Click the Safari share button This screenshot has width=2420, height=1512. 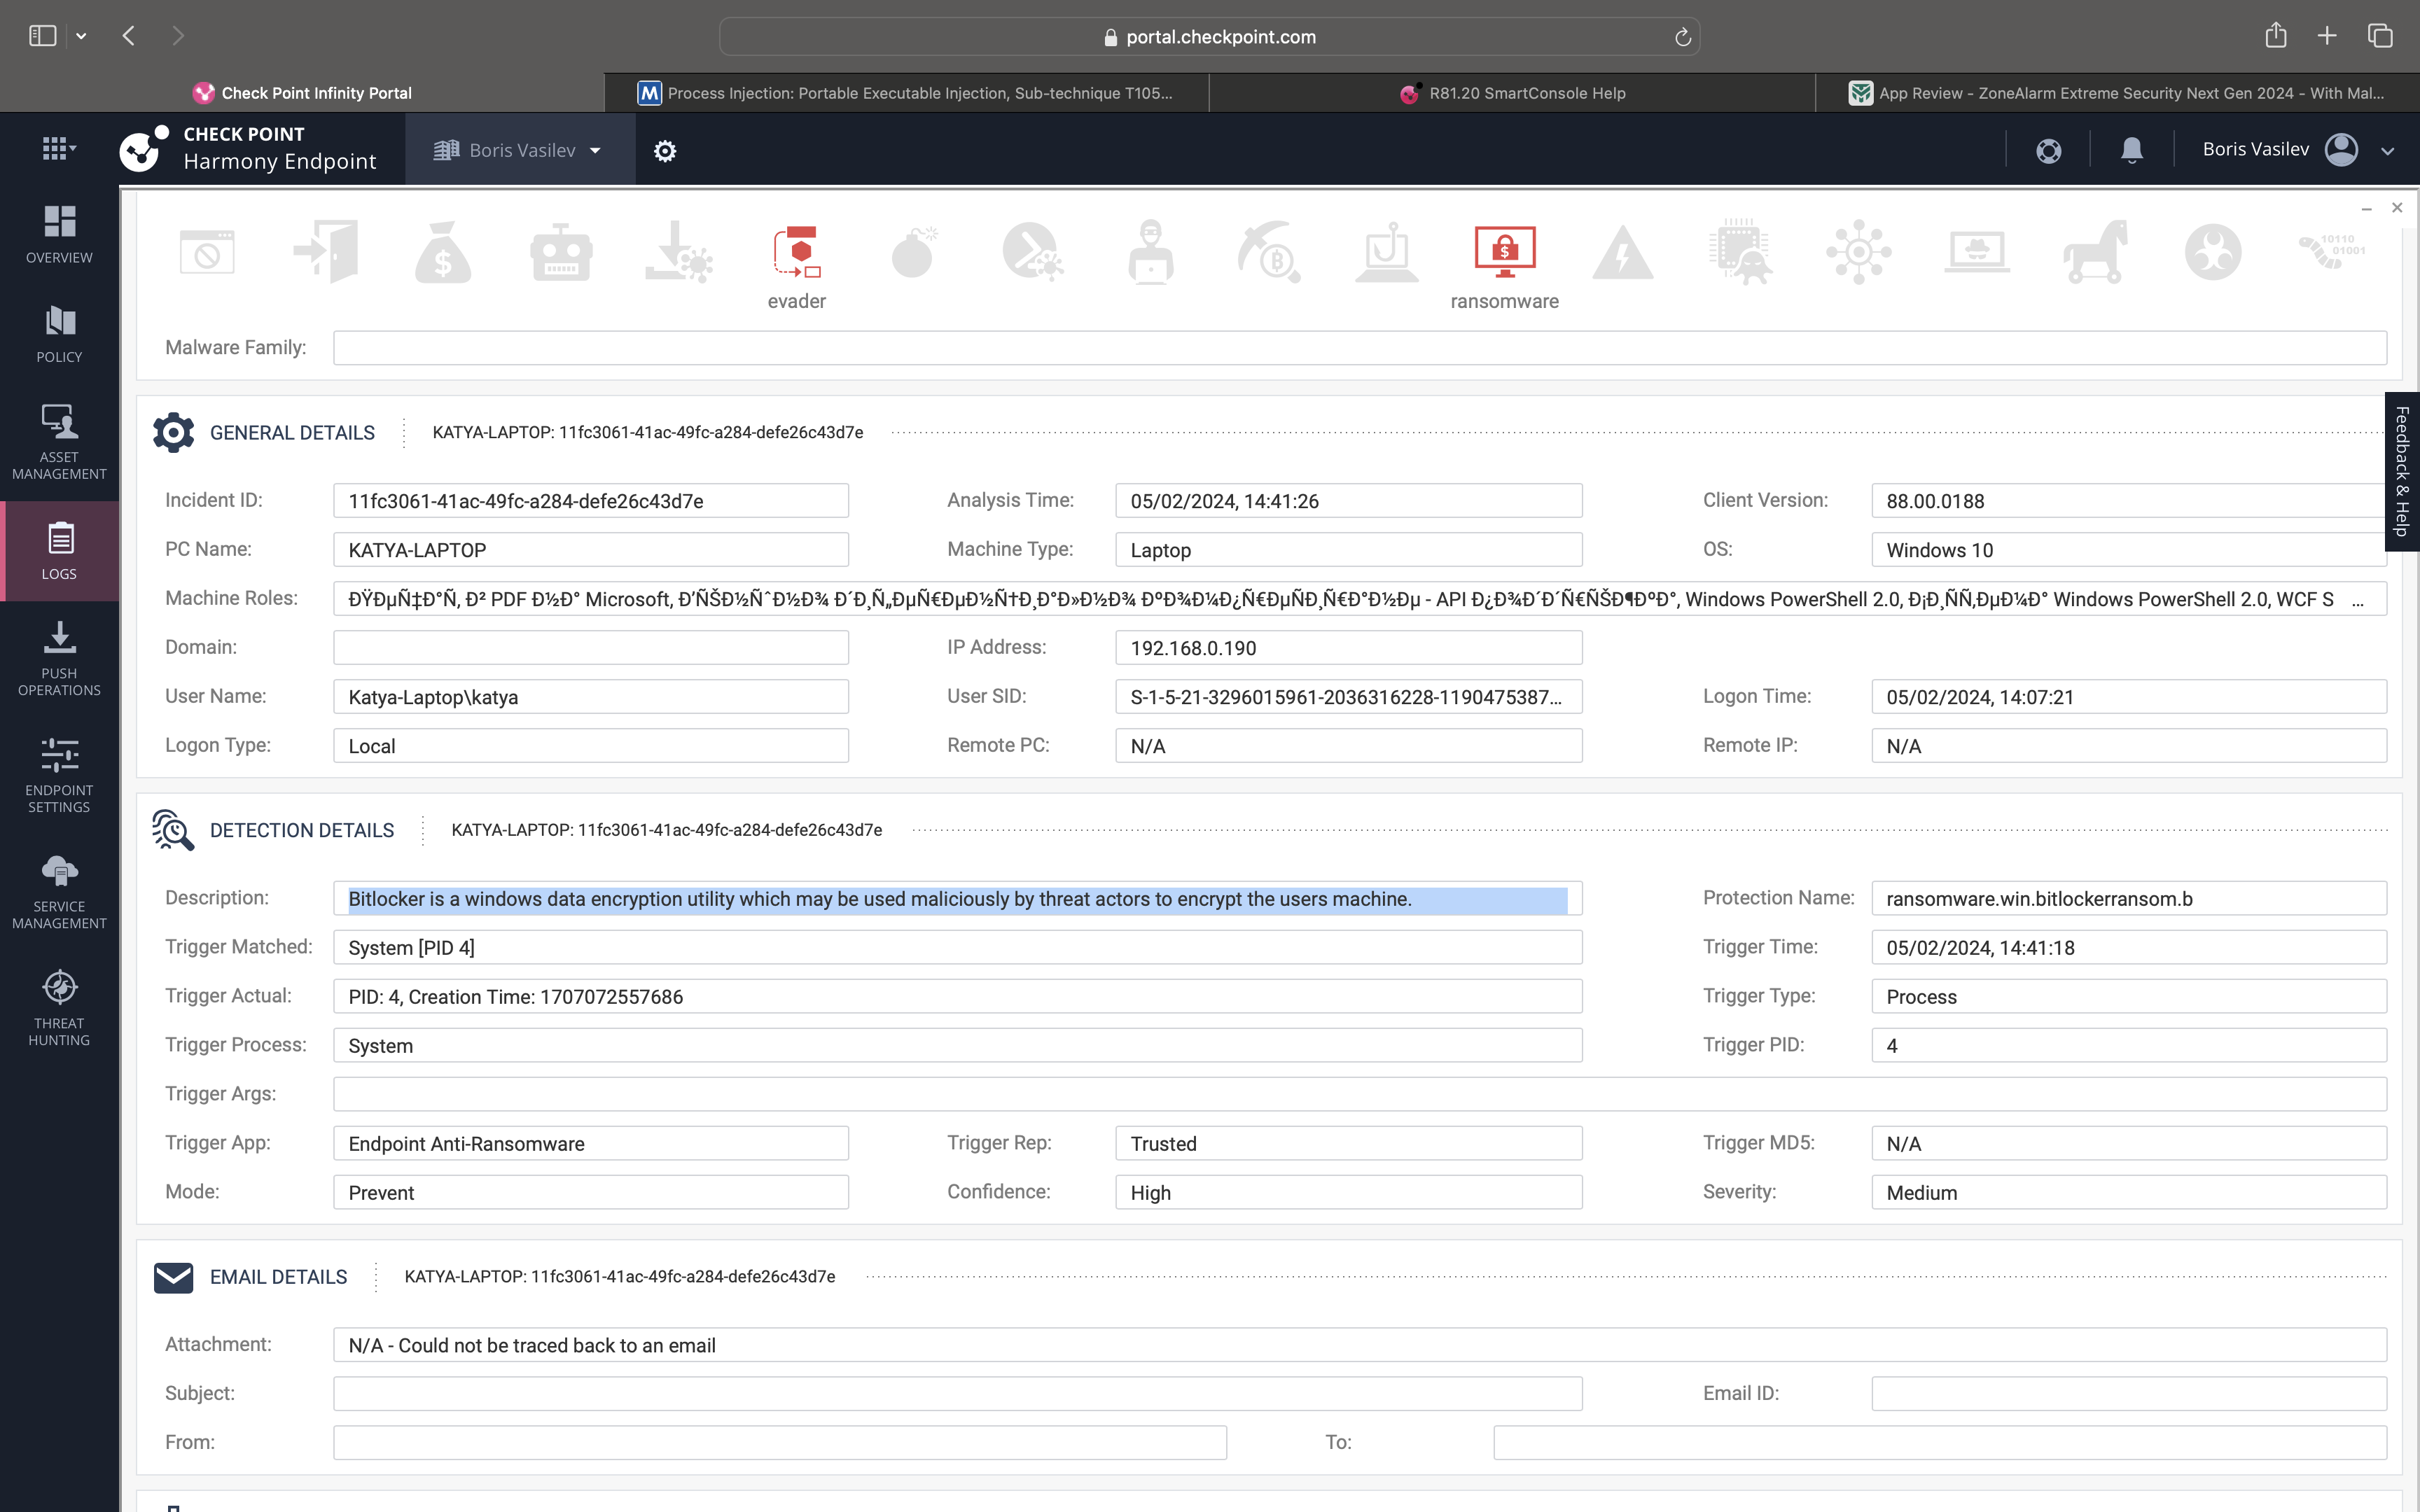pos(2276,35)
